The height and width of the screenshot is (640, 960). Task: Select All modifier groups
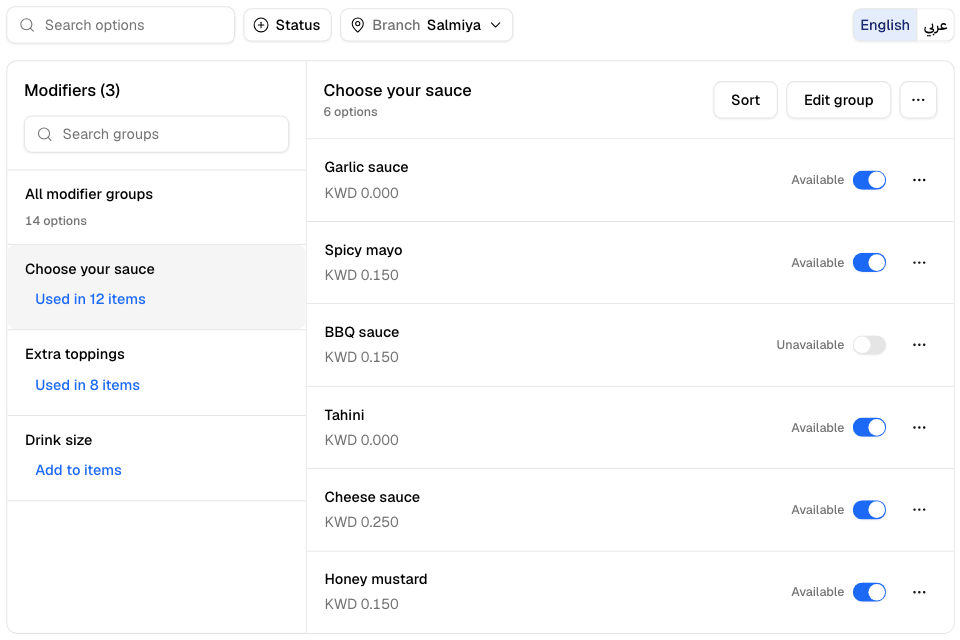coord(157,207)
